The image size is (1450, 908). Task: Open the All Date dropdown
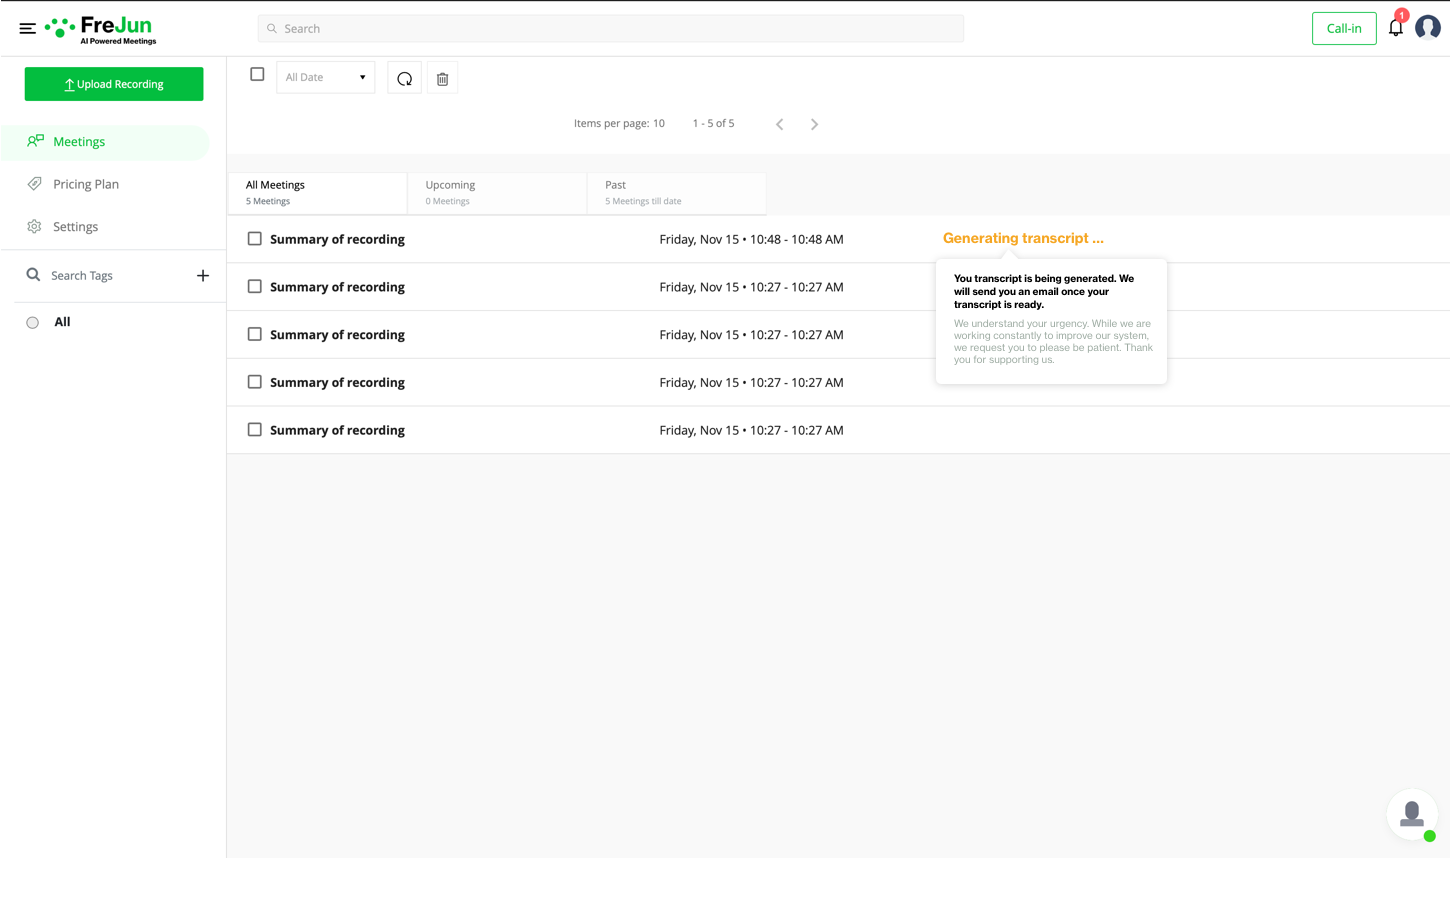(x=325, y=77)
